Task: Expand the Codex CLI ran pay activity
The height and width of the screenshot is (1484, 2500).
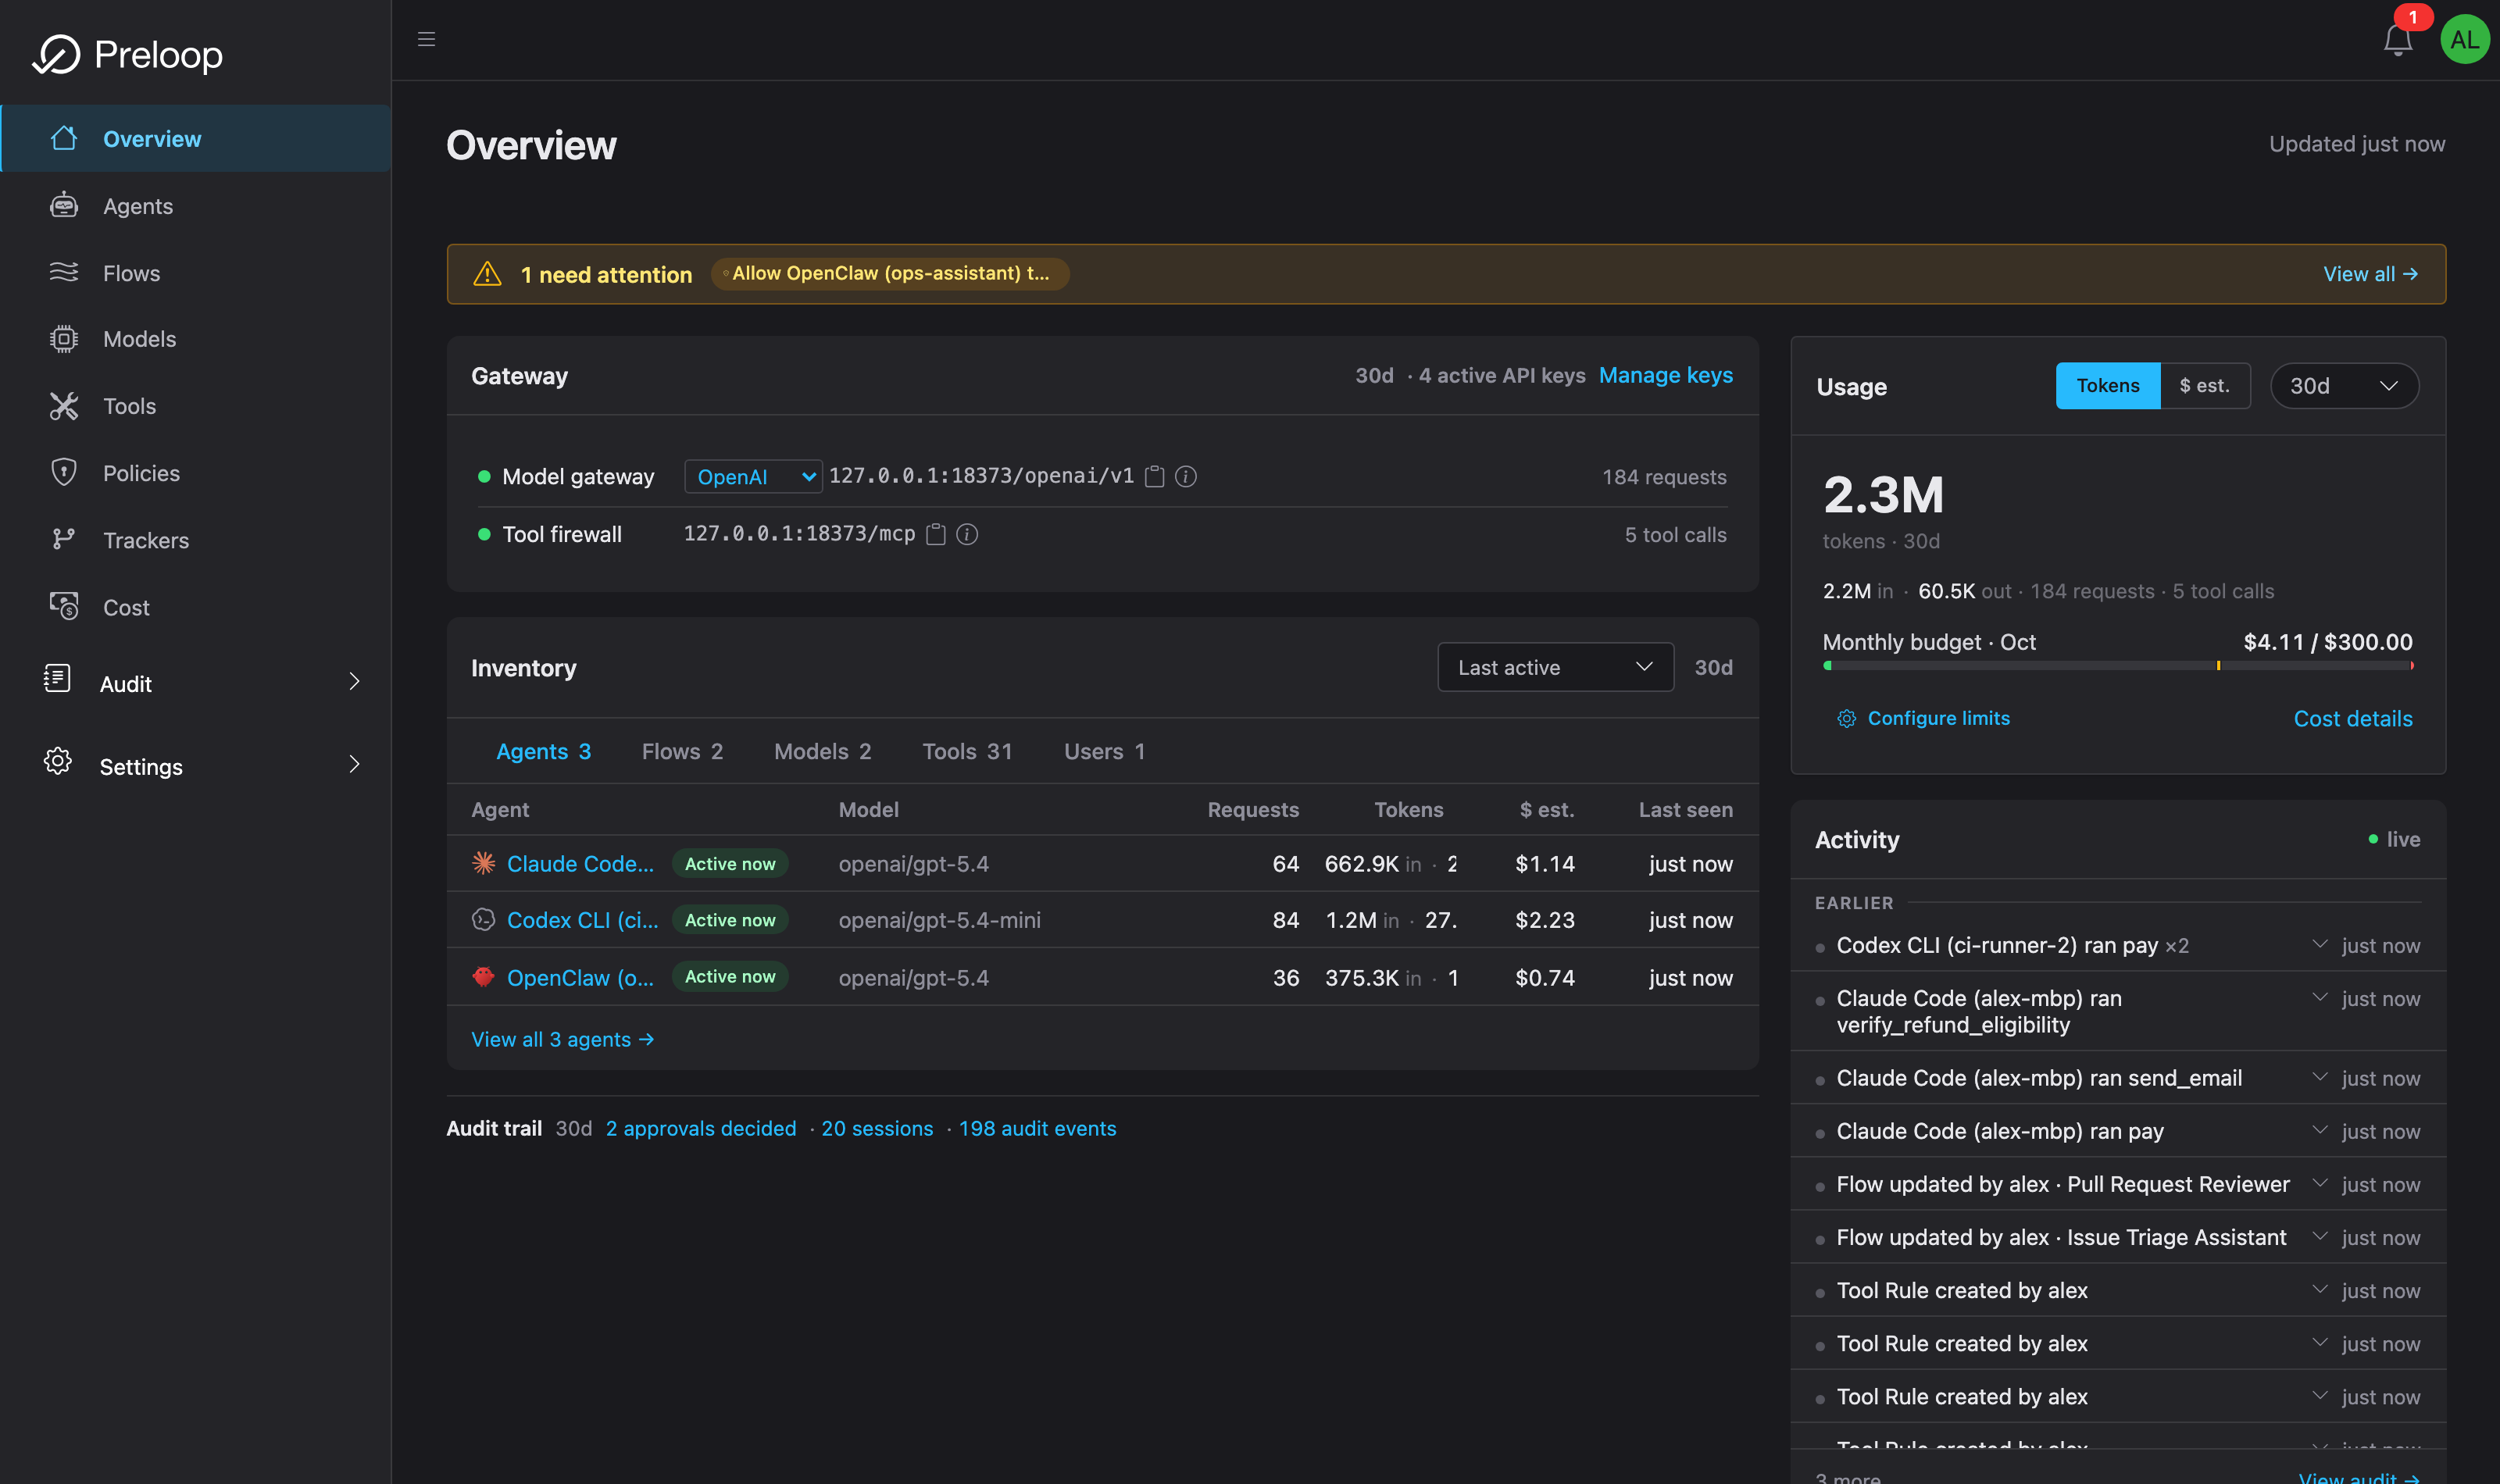Action: click(2319, 944)
